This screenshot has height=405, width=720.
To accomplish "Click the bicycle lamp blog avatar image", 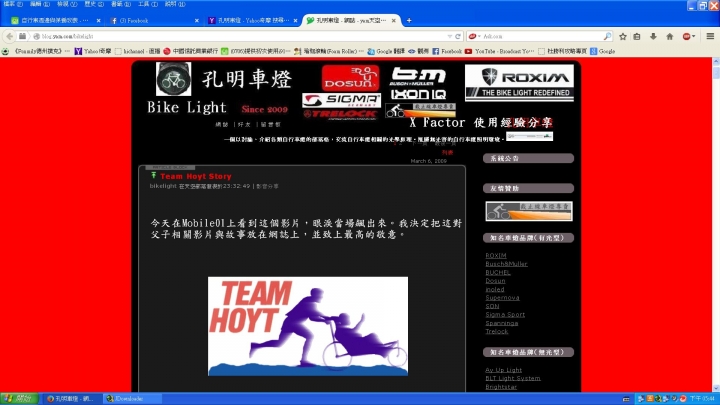I will 173,79.
